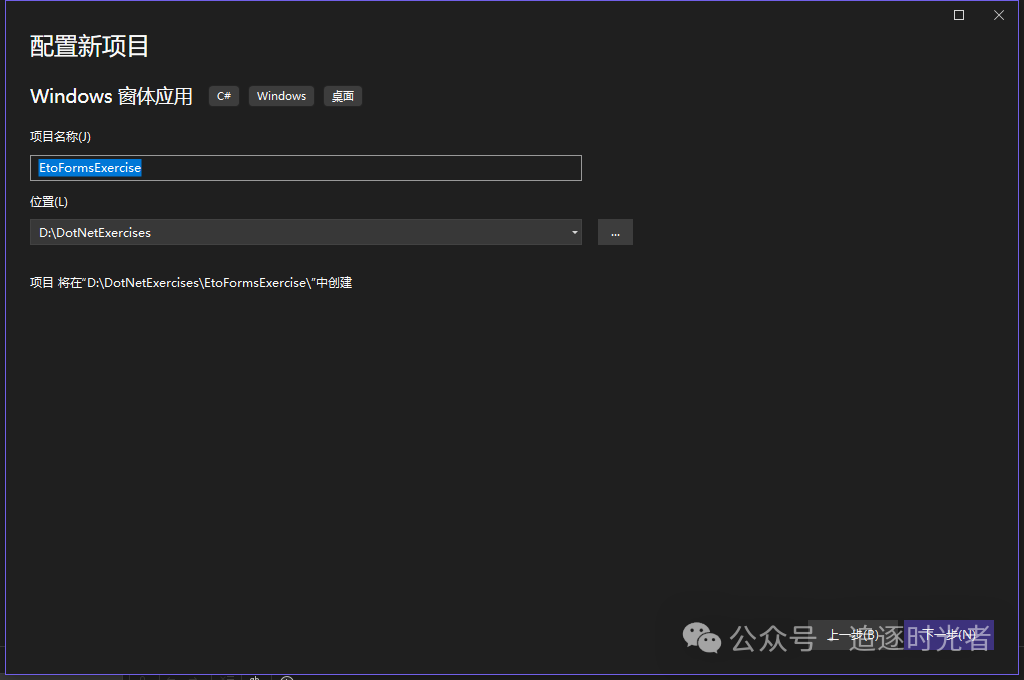This screenshot has height=680, width=1024.
Task: Click the highlighted EtoFormsExercise project name
Action: tap(89, 167)
